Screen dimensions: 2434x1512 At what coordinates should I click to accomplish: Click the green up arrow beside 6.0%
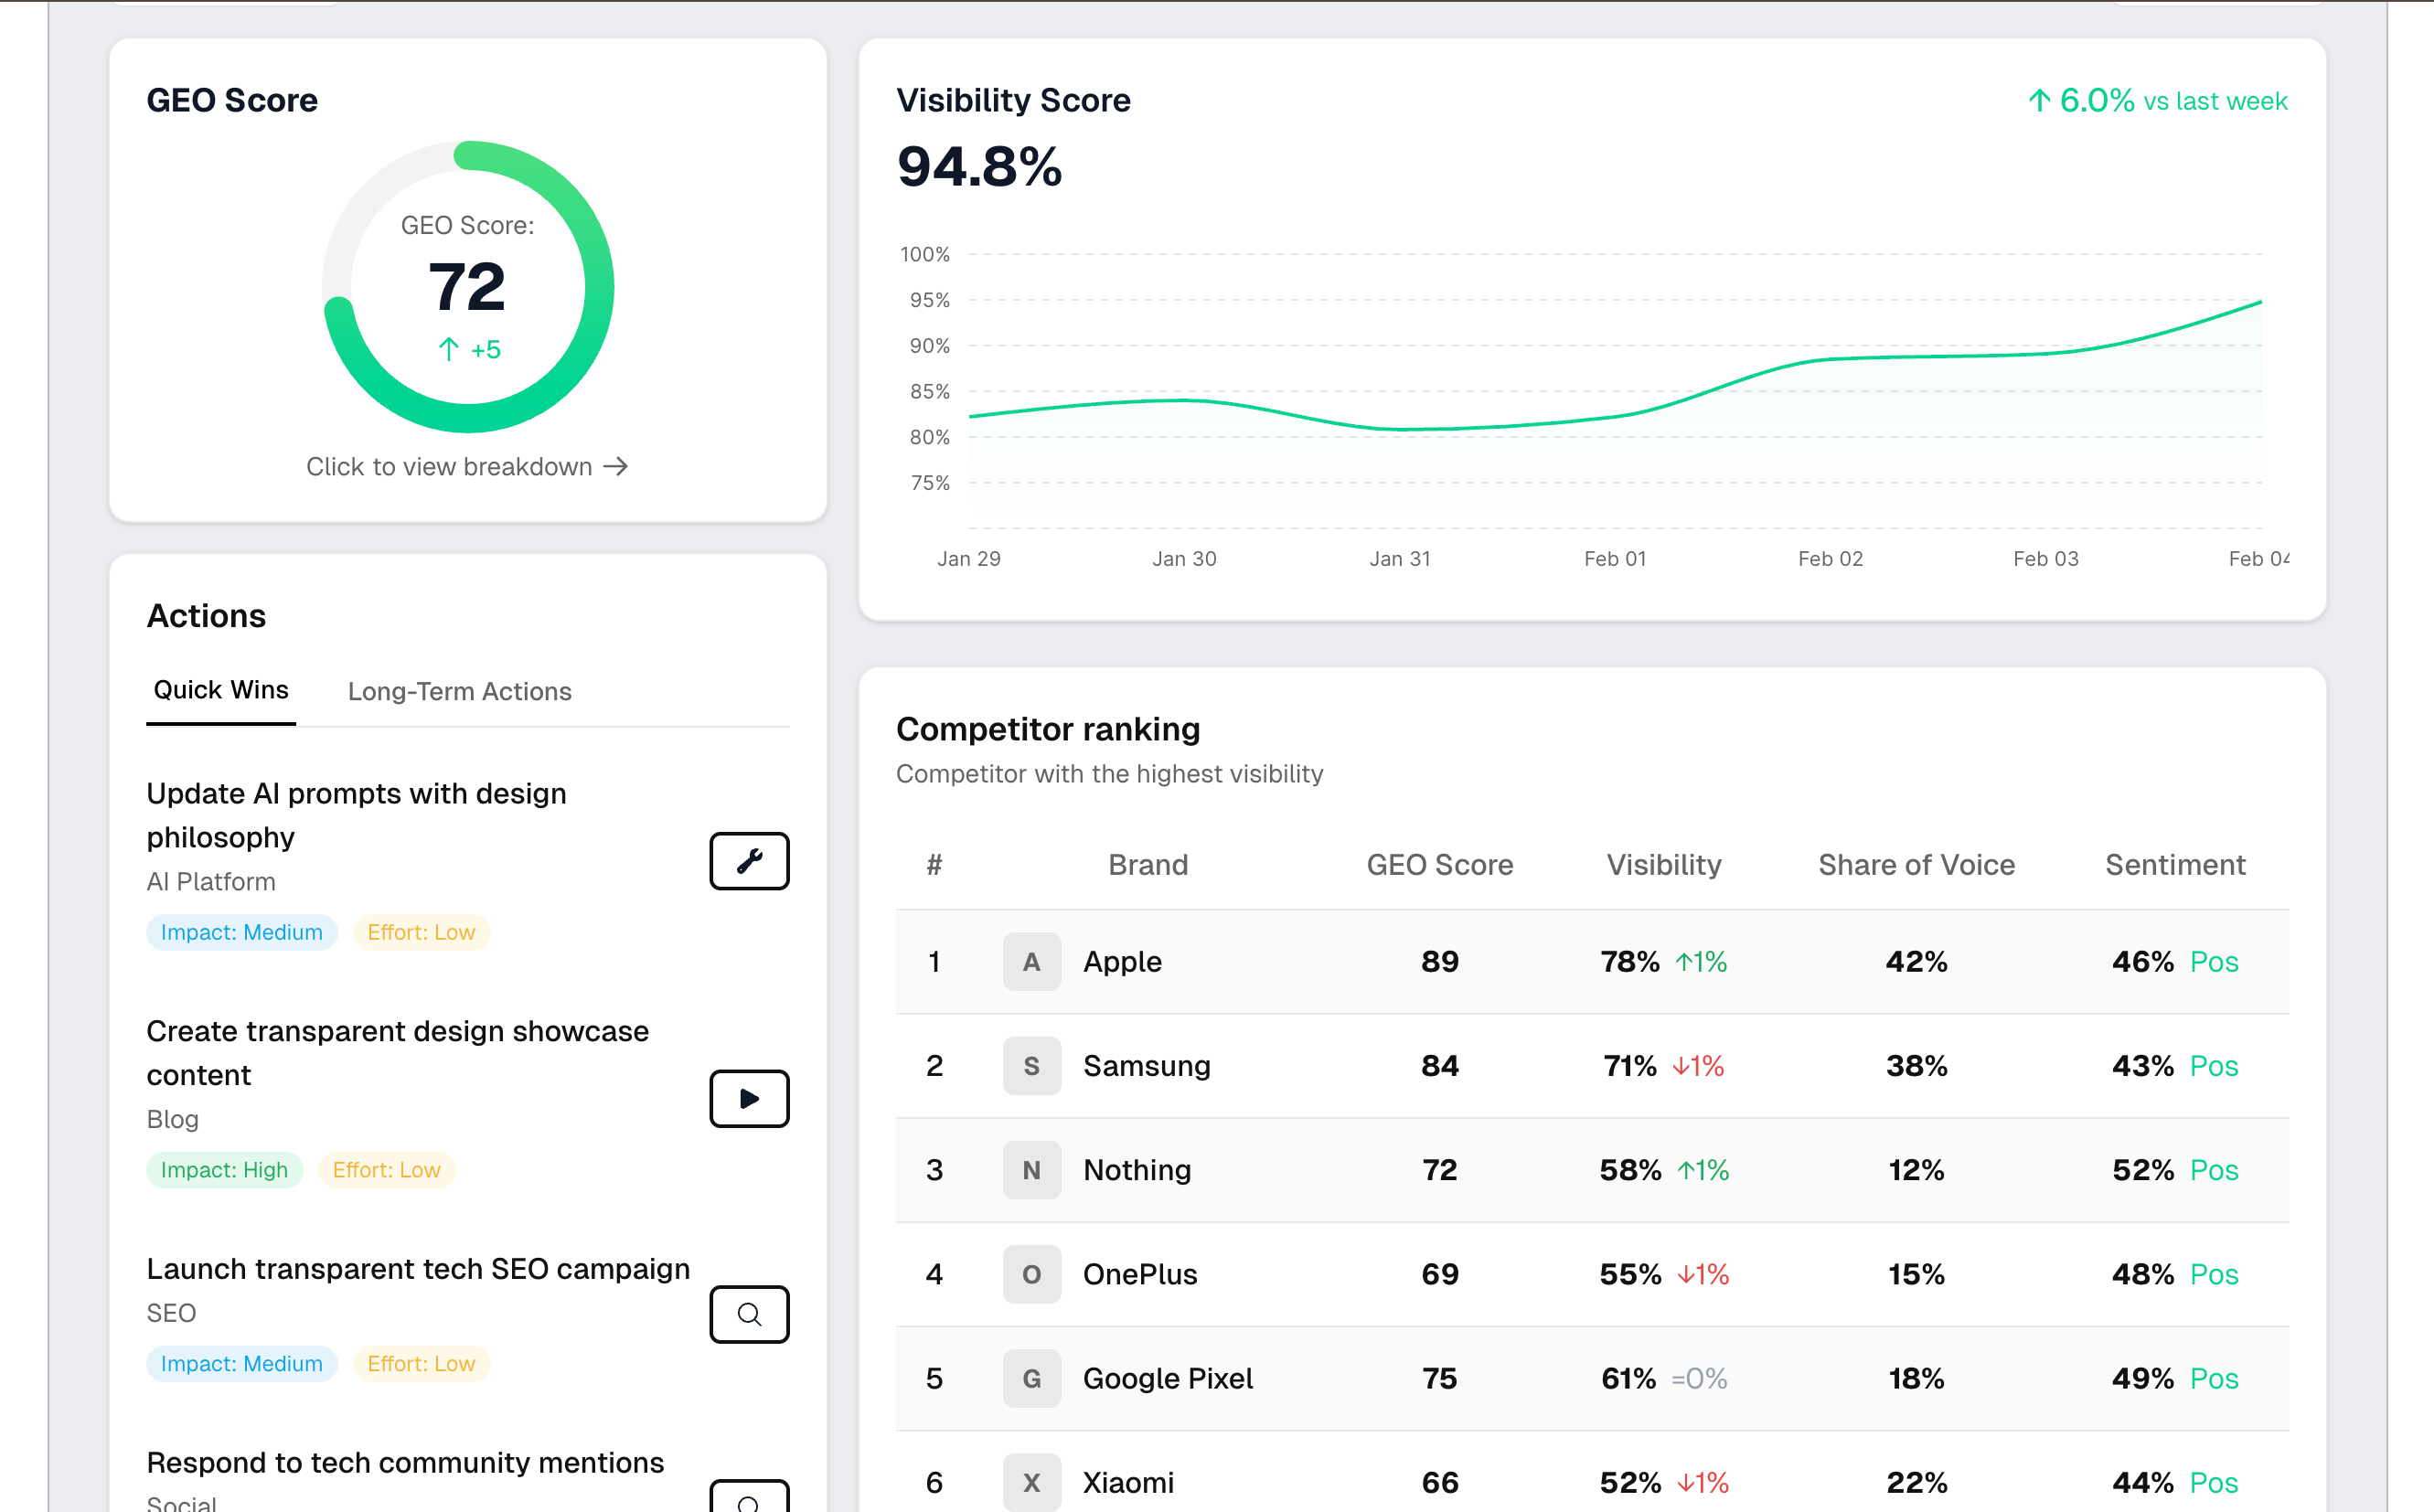(x=2039, y=100)
